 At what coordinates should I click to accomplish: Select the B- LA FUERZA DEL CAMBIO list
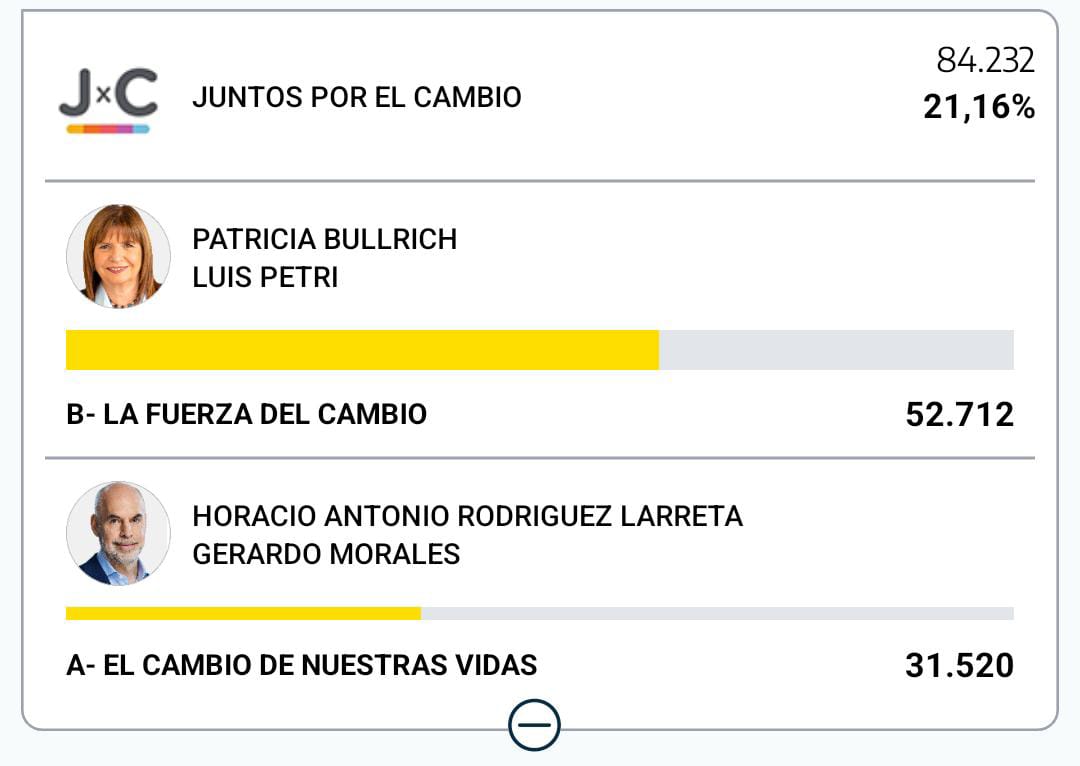coord(246,414)
